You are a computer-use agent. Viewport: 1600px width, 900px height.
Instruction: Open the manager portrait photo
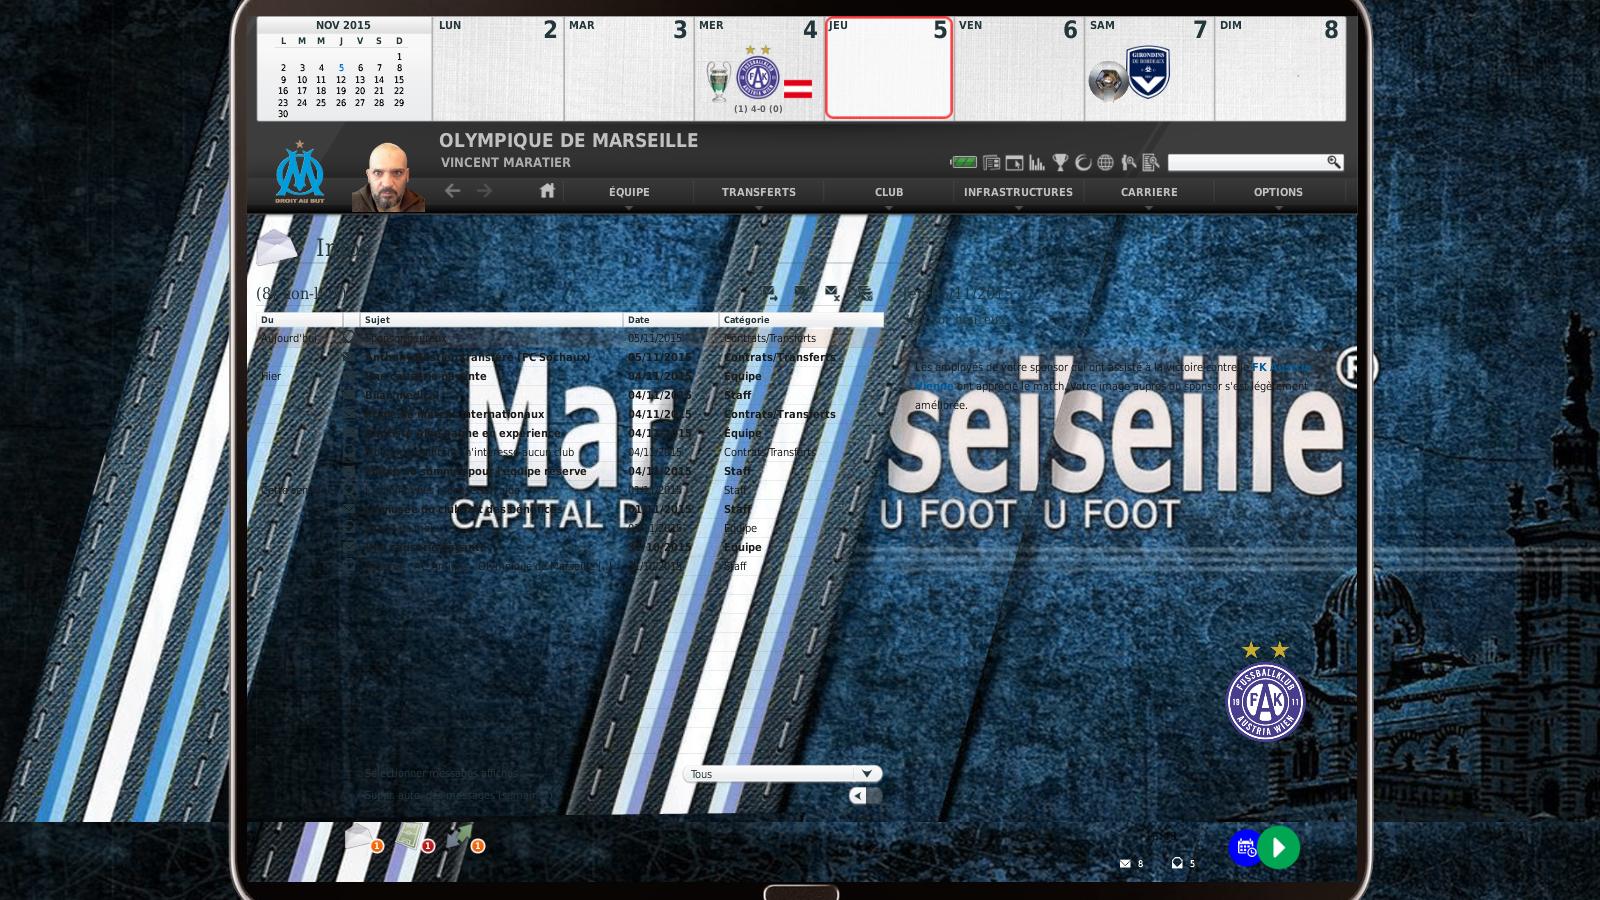[x=388, y=176]
